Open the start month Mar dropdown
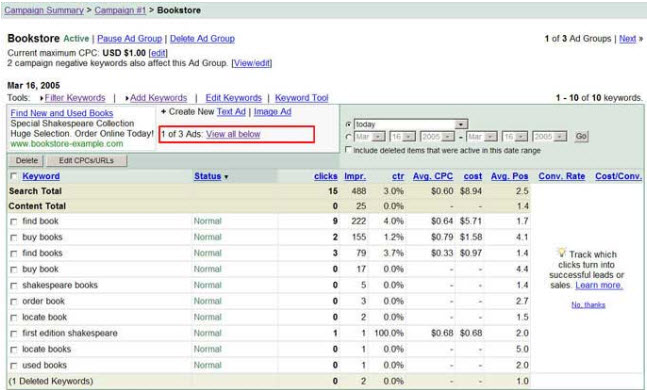The width and height of the screenshot is (647, 390). (370, 137)
